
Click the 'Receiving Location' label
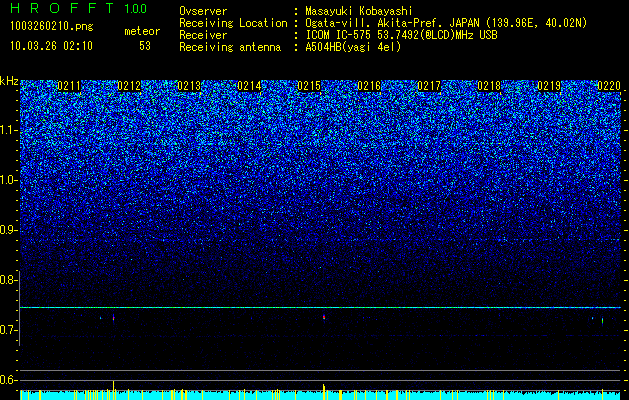[x=233, y=23]
